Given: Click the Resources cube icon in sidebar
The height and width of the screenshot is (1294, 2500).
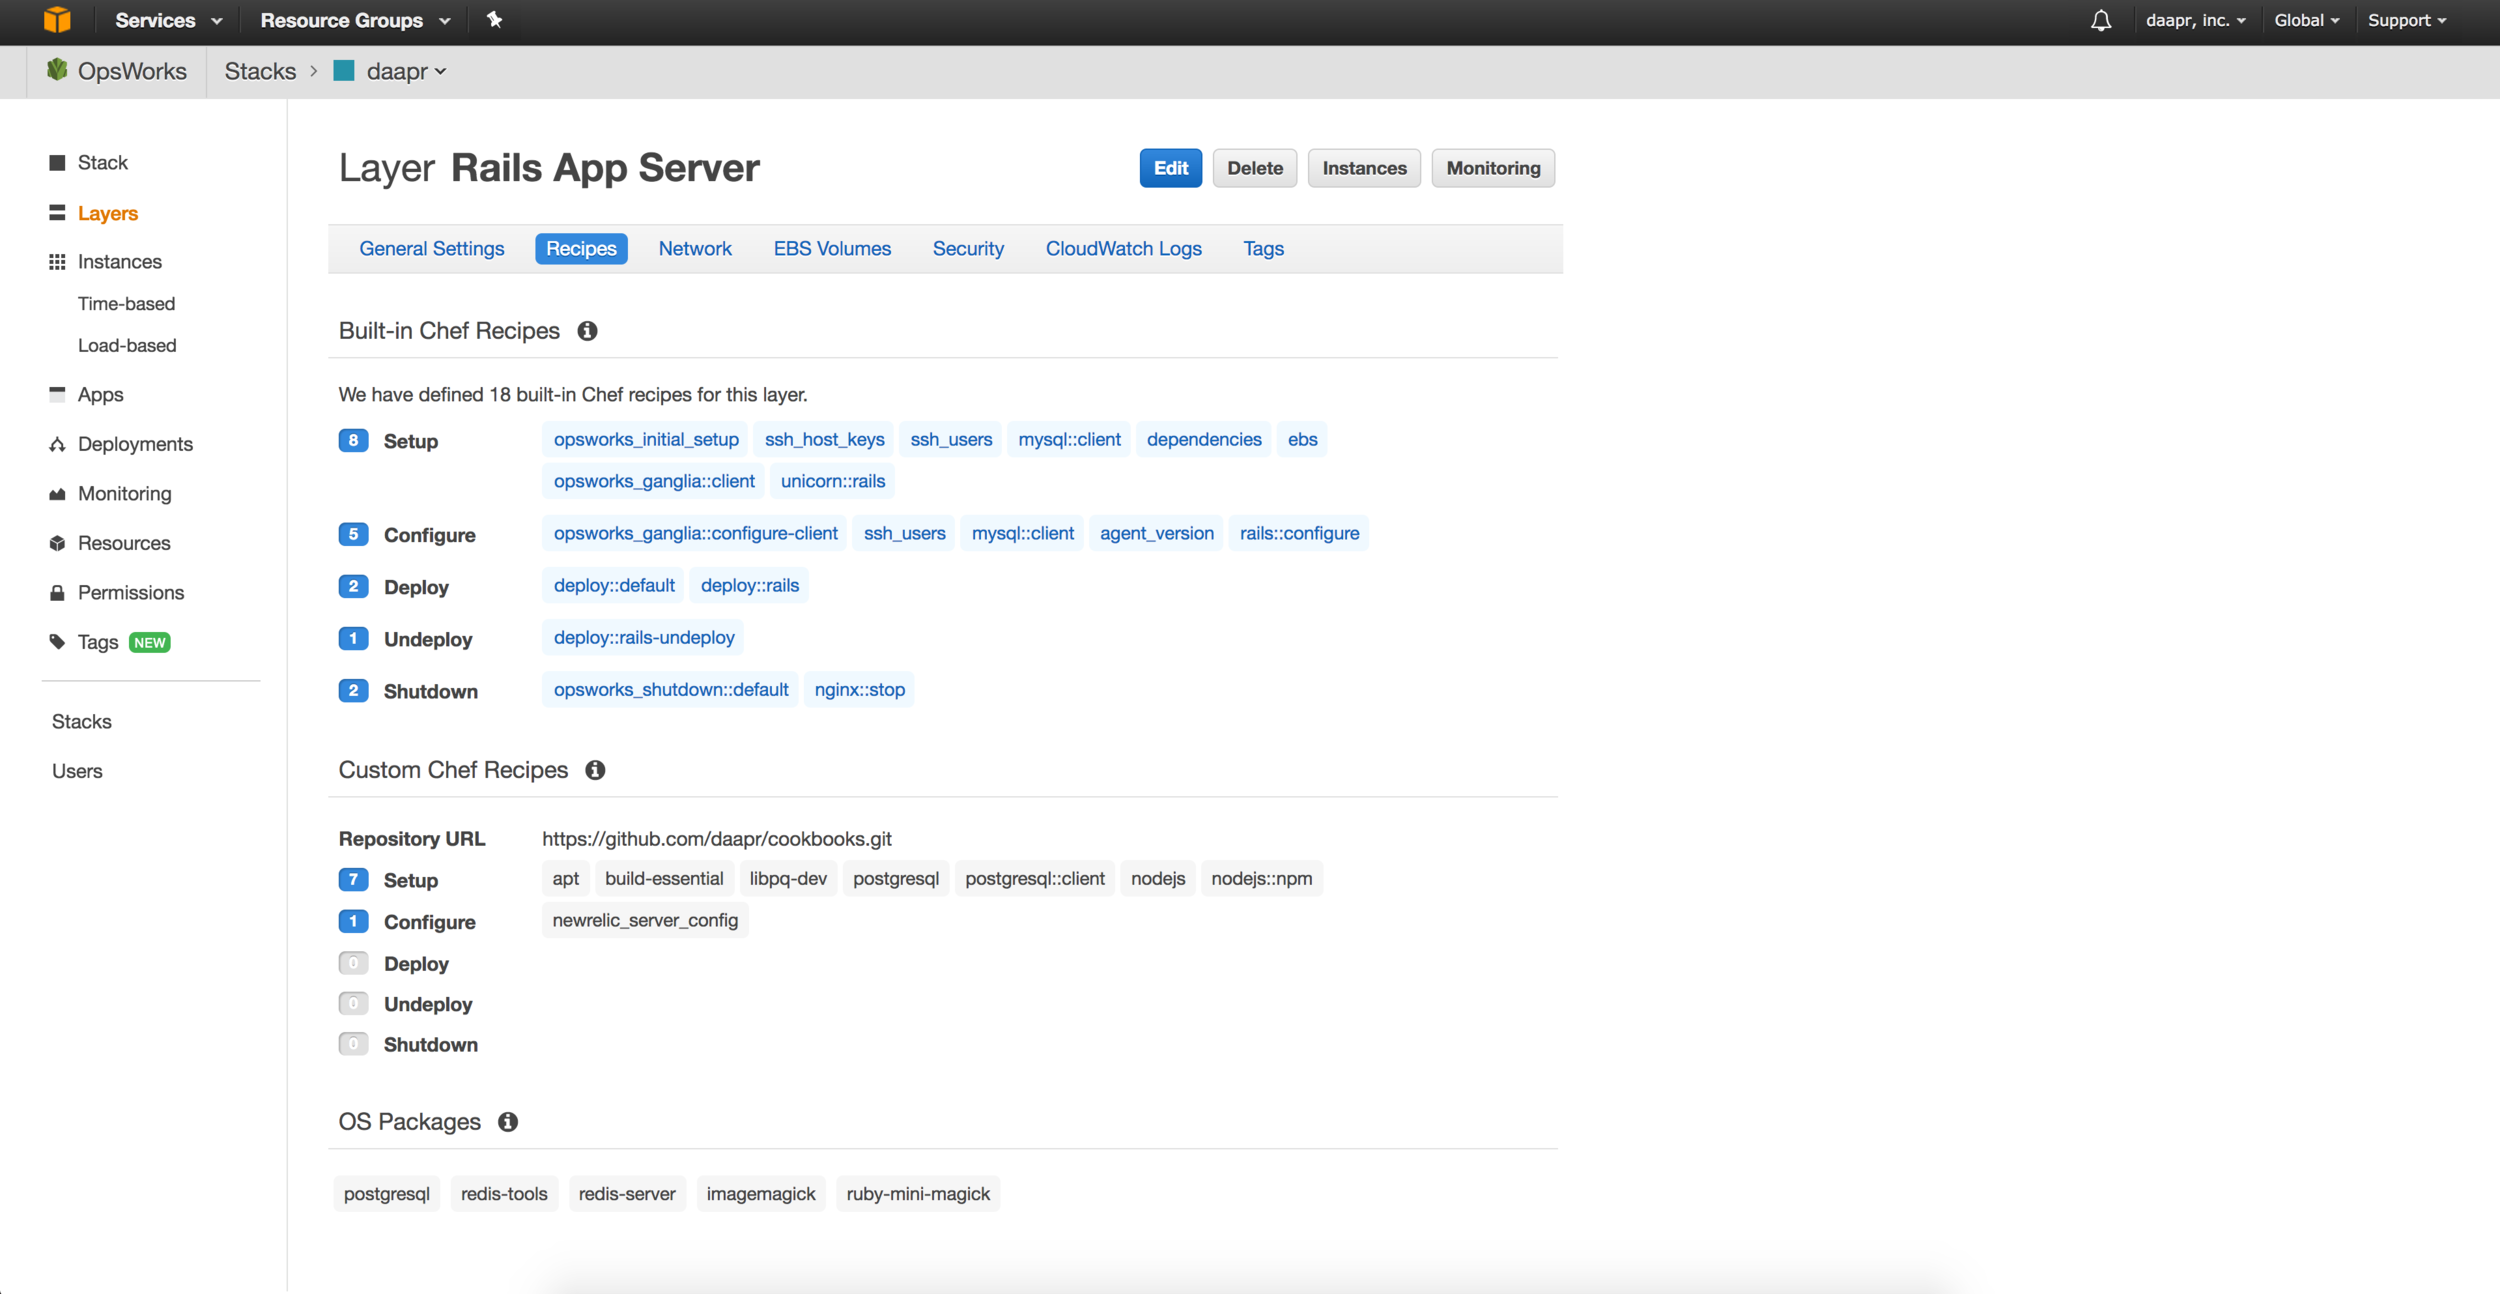Looking at the screenshot, I should tap(57, 543).
